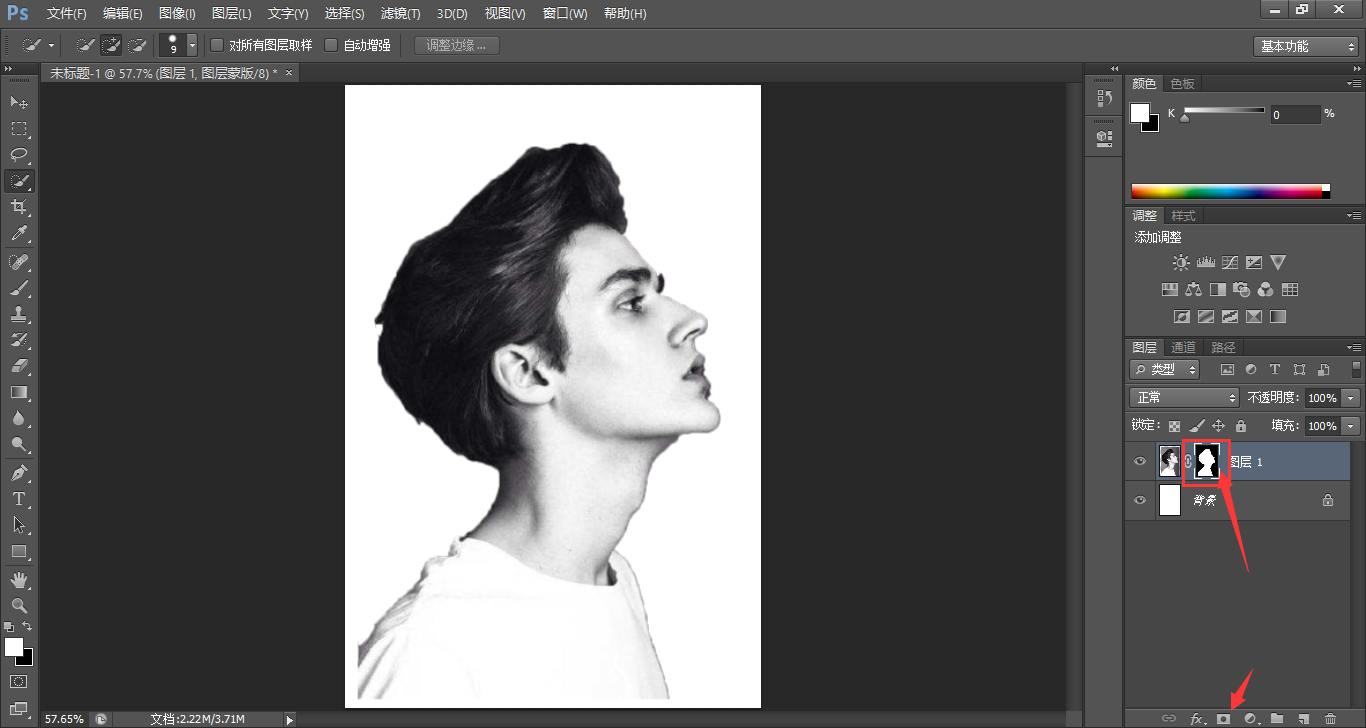Select the Spot Healing Brush tool
1366x728 pixels.
click(19, 262)
